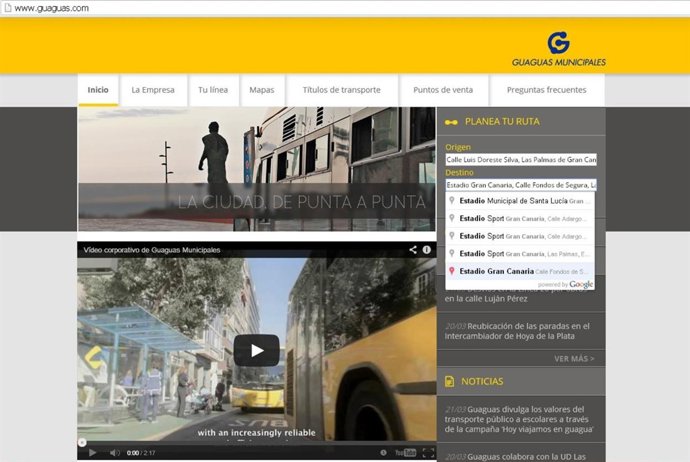Click the hero banner La ciudad de punta a punta
This screenshot has height=462, width=690.
pyautogui.click(x=257, y=169)
